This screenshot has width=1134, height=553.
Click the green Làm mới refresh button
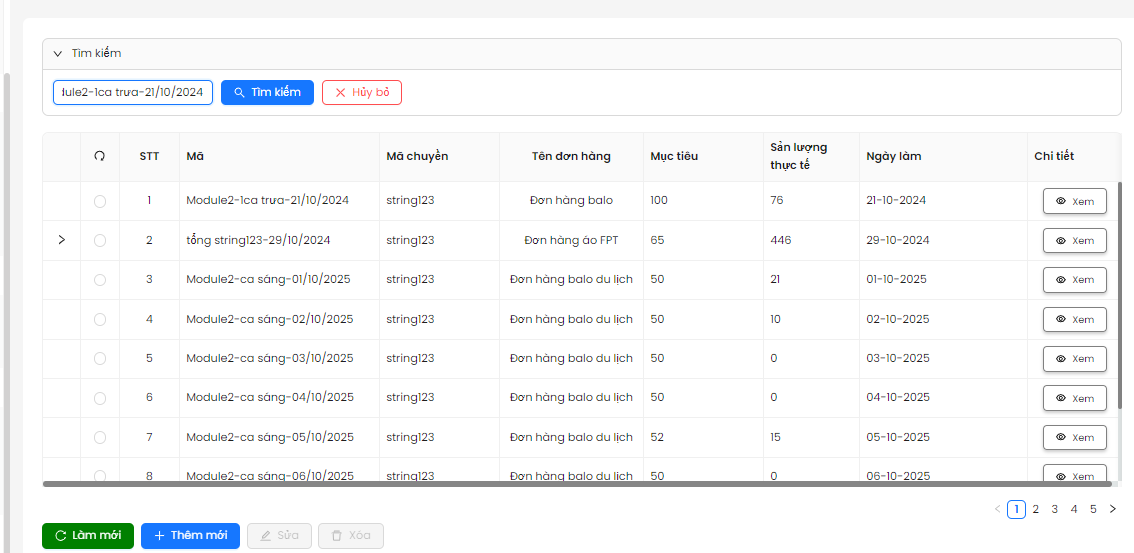88,536
